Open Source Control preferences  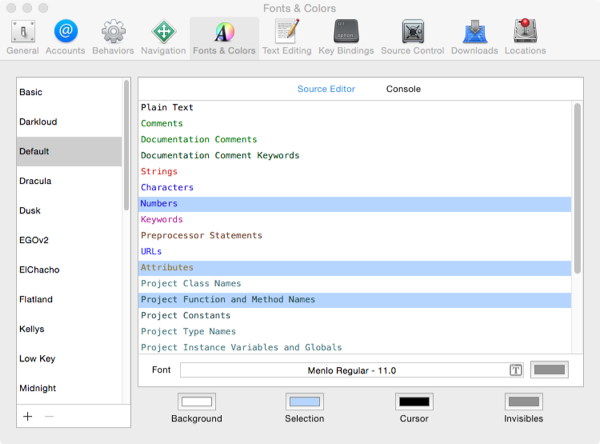[412, 36]
